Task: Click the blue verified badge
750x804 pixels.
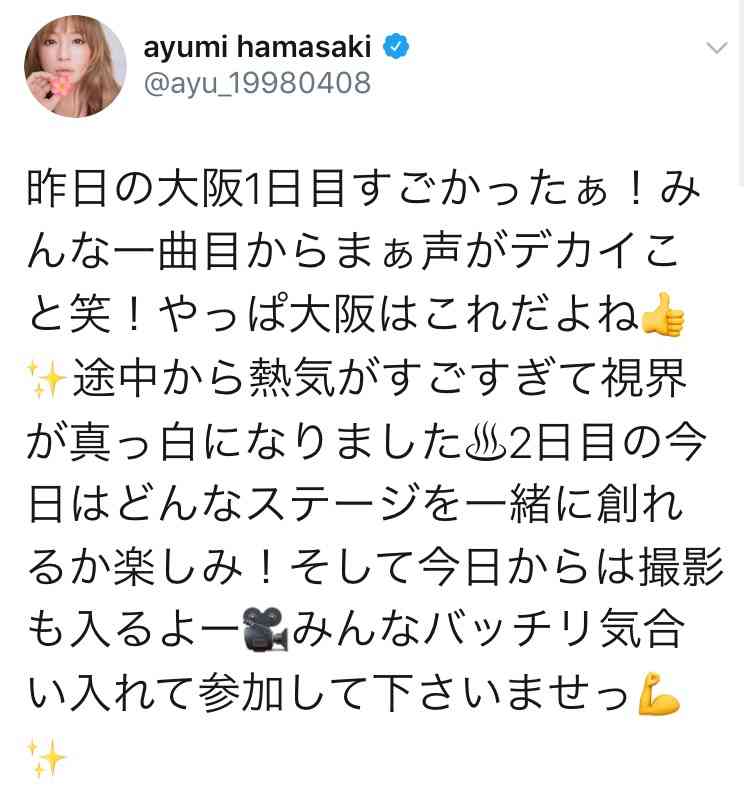Action: 396,47
